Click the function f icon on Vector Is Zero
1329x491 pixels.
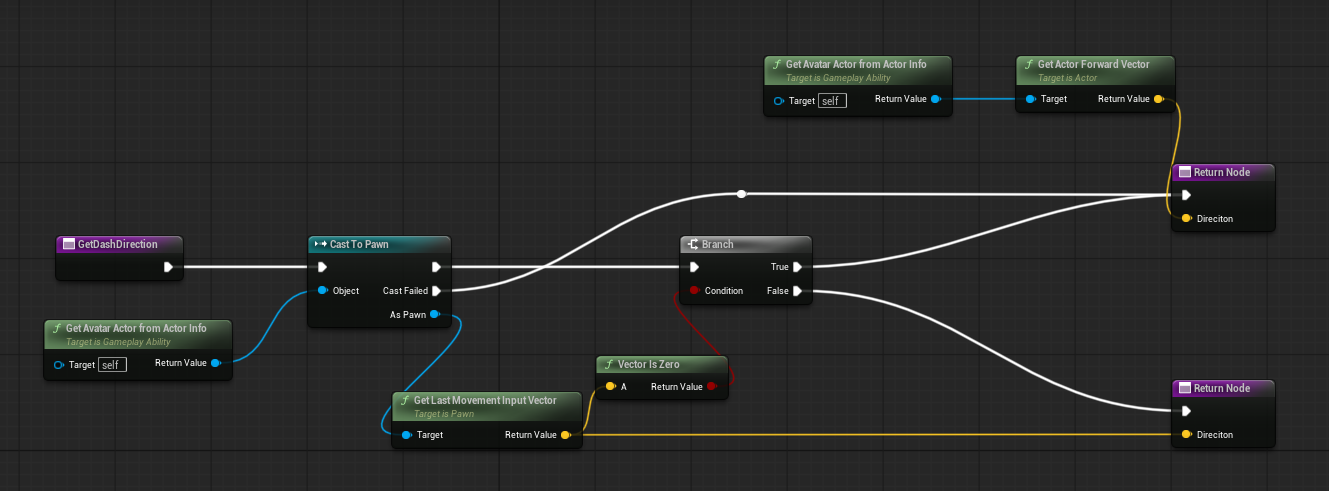click(608, 364)
